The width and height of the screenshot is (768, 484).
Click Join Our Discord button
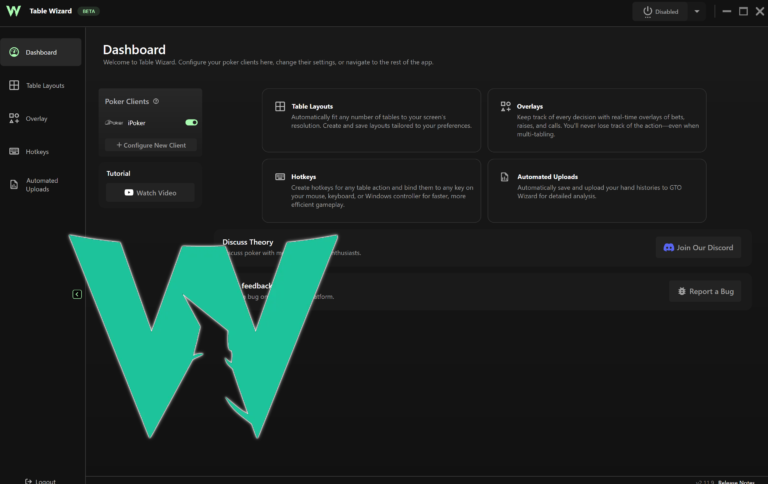(698, 247)
